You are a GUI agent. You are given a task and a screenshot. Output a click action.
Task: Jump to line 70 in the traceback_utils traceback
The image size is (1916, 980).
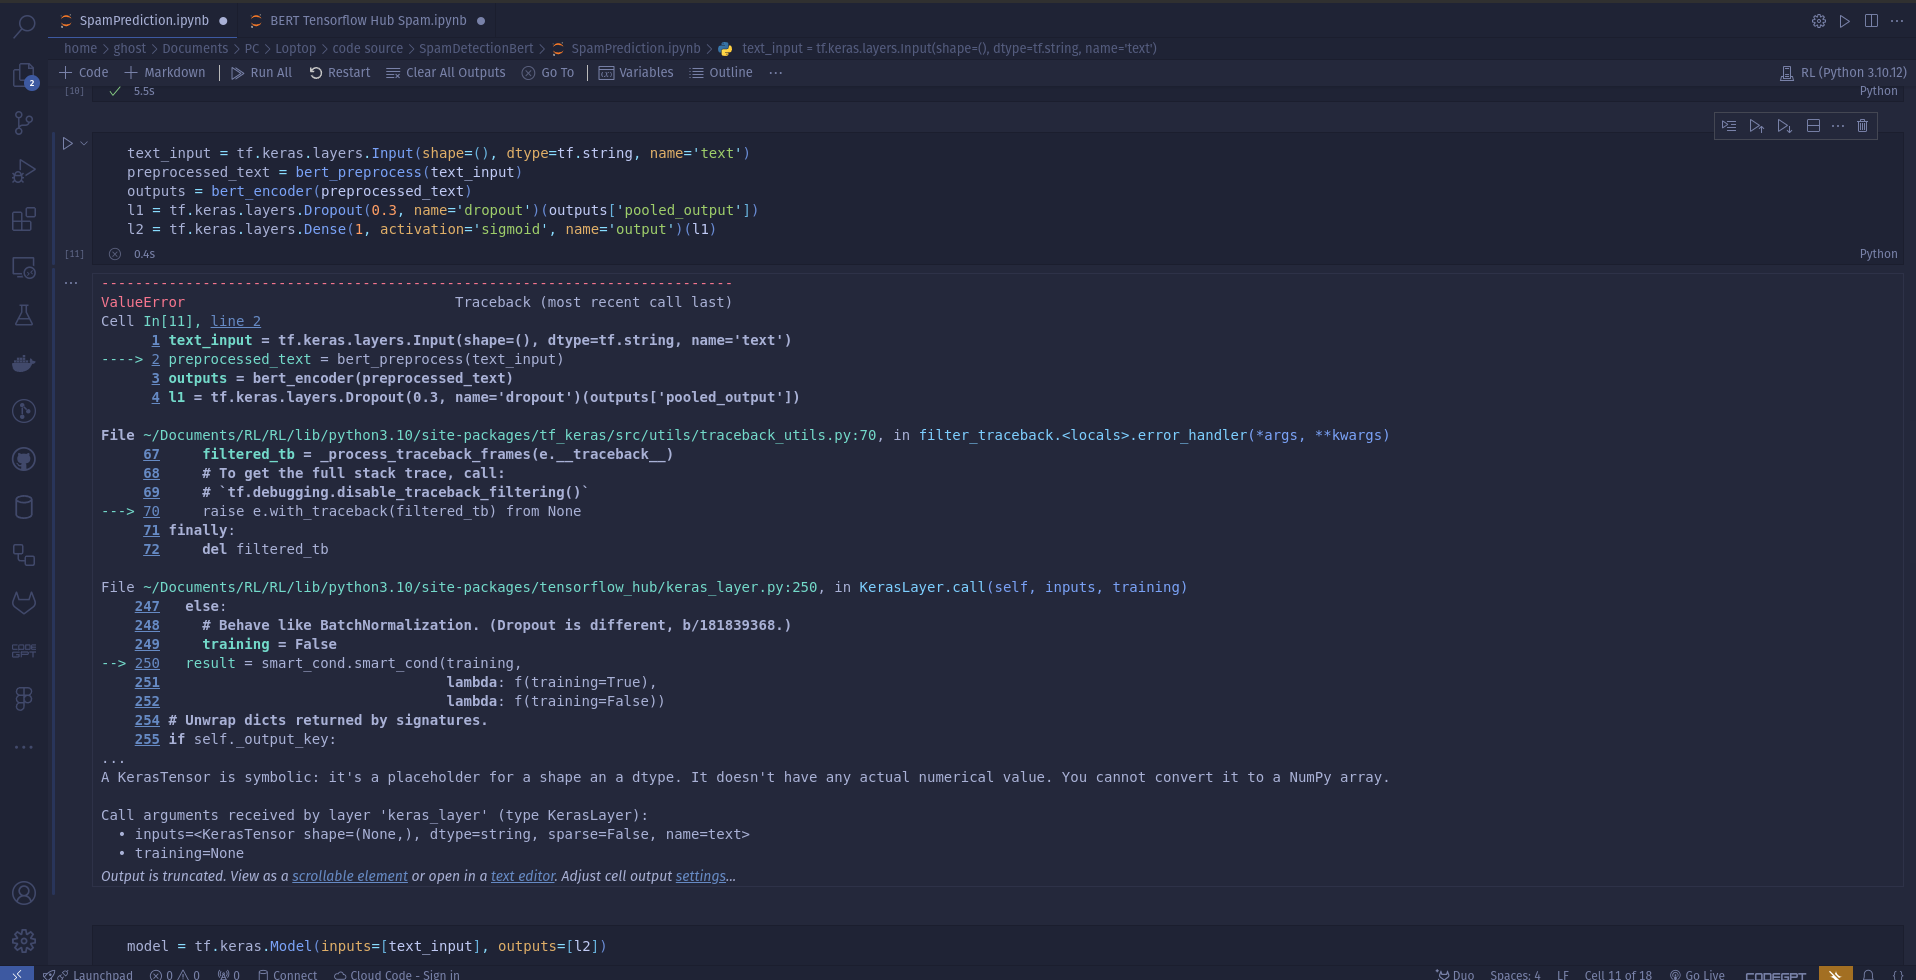tap(151, 511)
